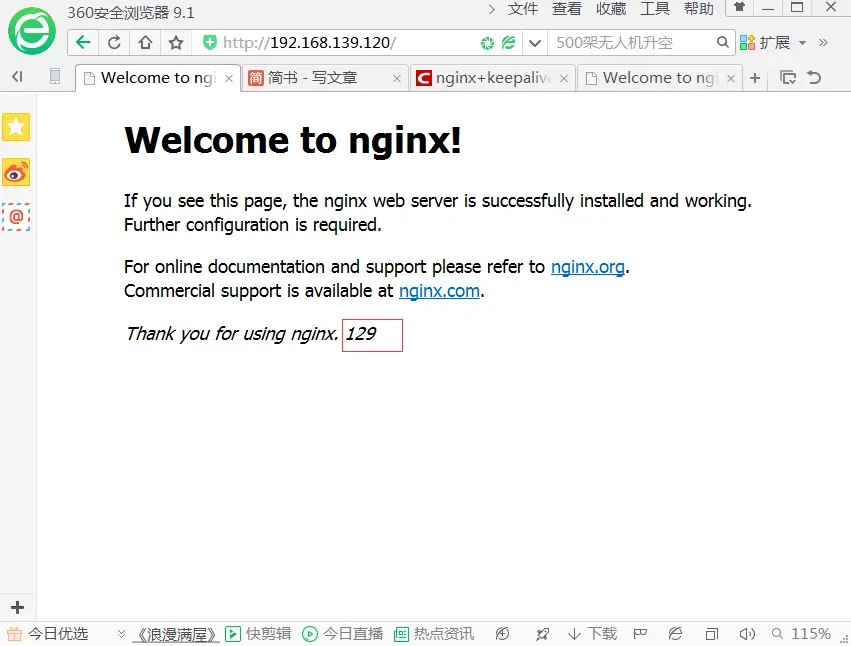
Task: Open 热点资讯 in the status bar
Action: click(434, 634)
